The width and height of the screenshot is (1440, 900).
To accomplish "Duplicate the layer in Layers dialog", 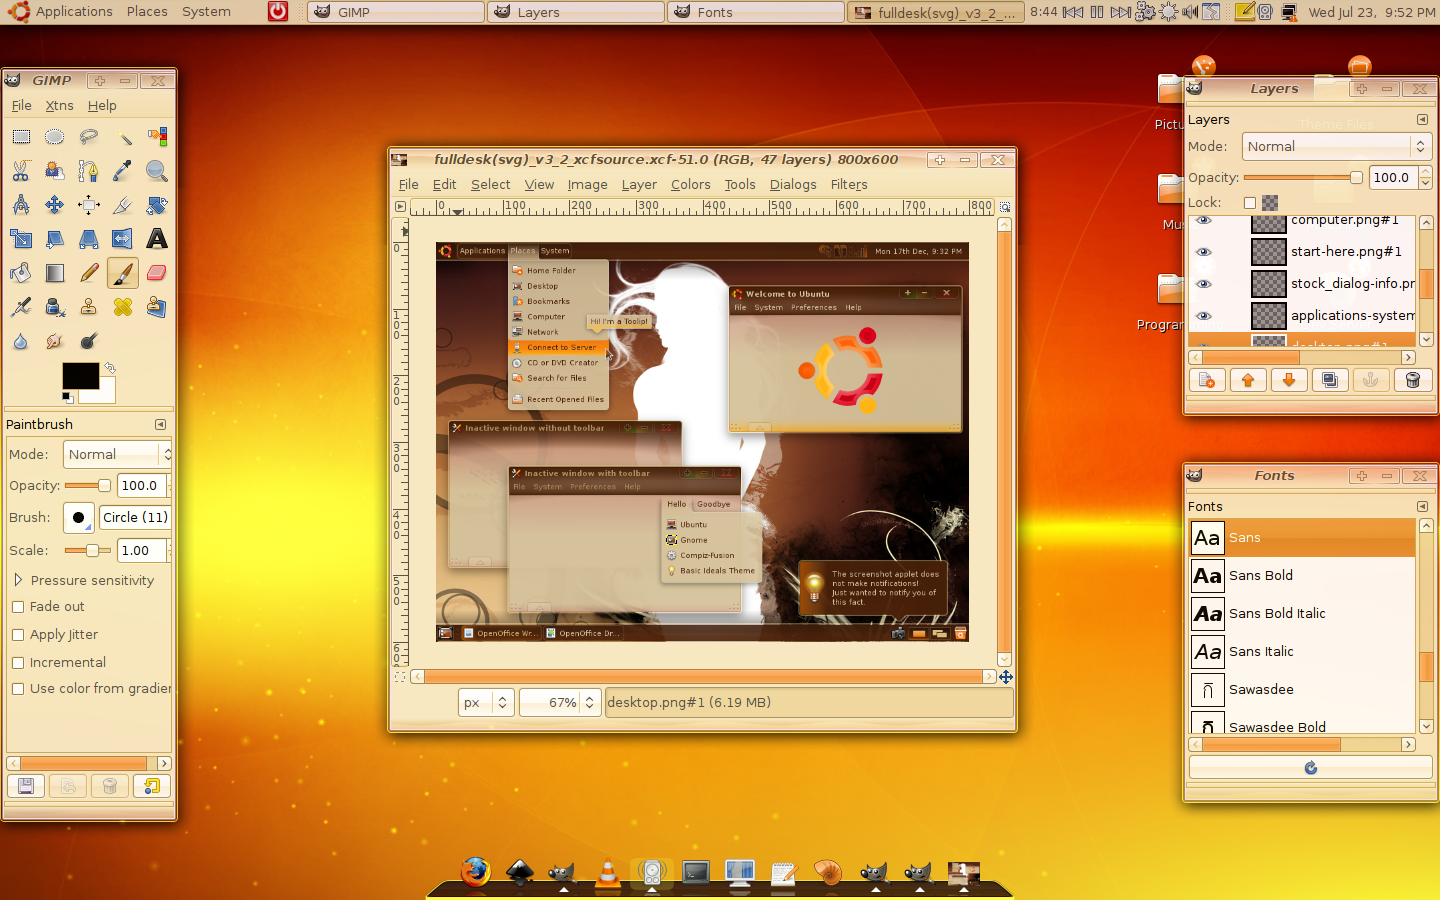I will tap(1330, 380).
